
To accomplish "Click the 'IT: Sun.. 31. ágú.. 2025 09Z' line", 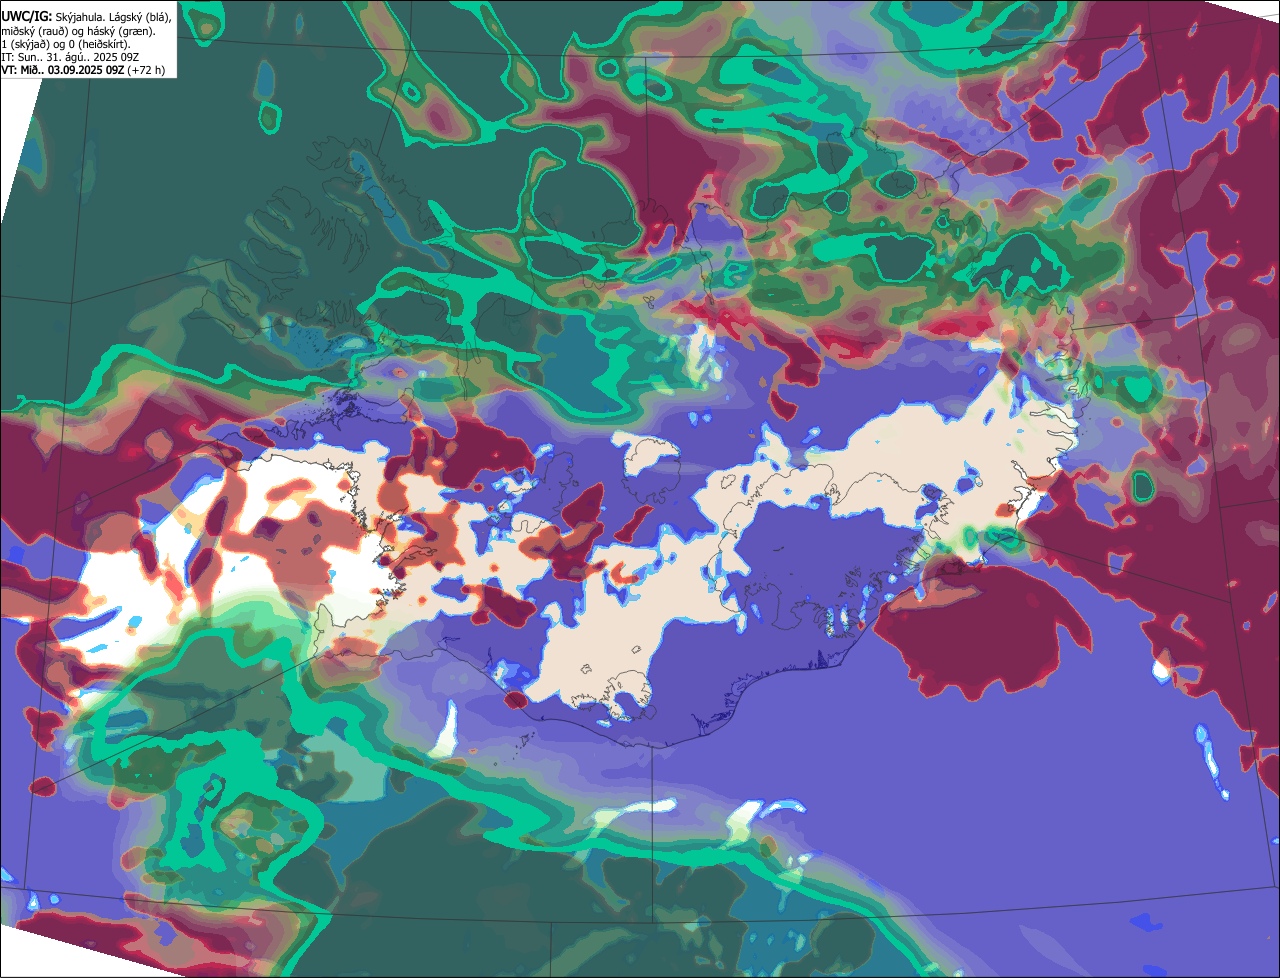I will (x=70, y=57).
